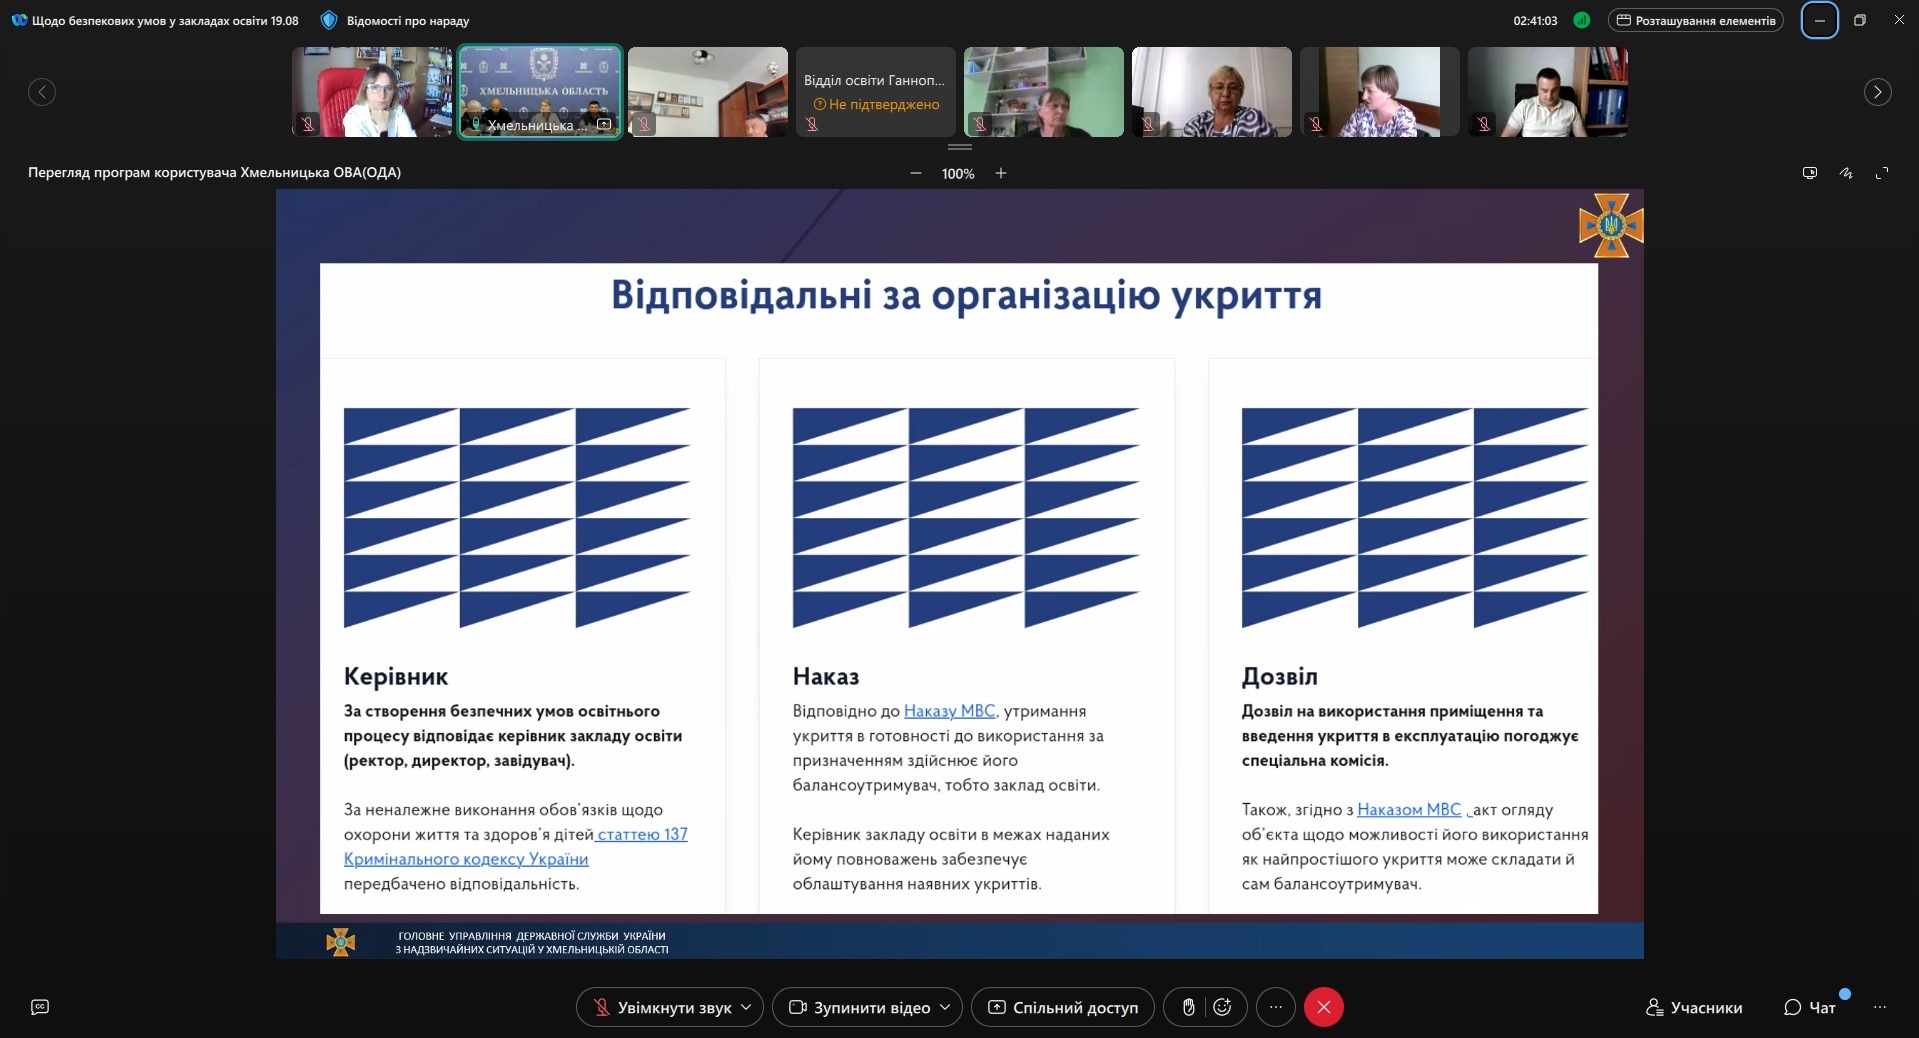Open the annotation pen tool
1919x1038 pixels.
[x=1846, y=173]
